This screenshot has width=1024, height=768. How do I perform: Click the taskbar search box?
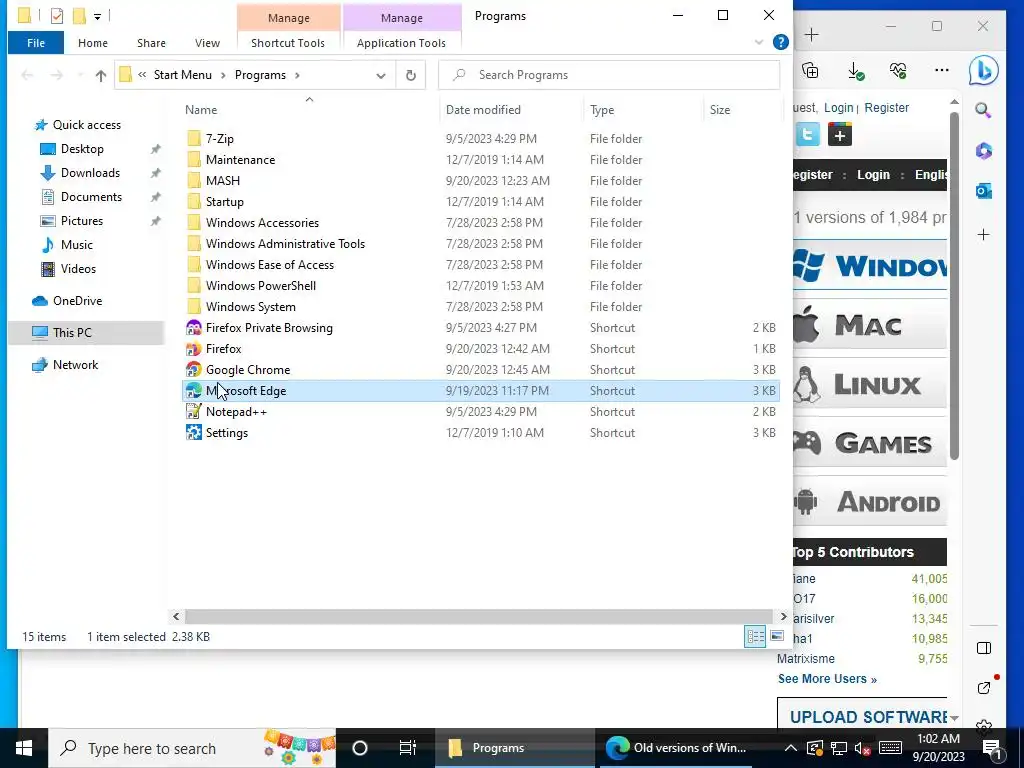[x=193, y=748]
